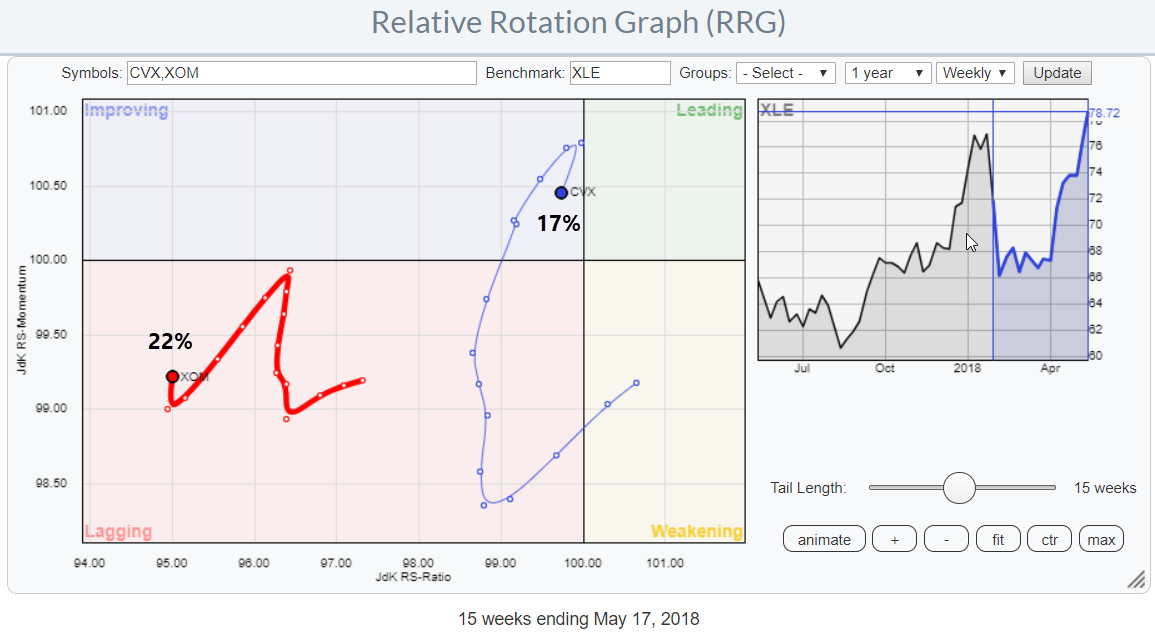The width and height of the screenshot is (1155, 635).
Task: Click the 22% annotation near XOM
Action: pos(170,341)
